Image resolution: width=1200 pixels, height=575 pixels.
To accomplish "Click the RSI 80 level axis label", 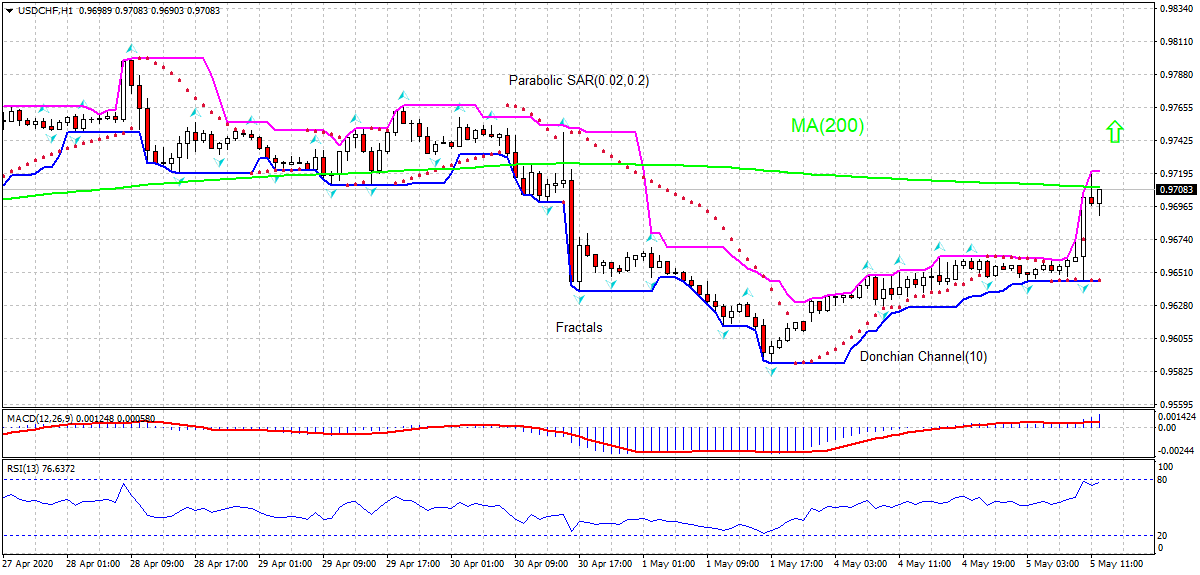I will [x=1161, y=480].
